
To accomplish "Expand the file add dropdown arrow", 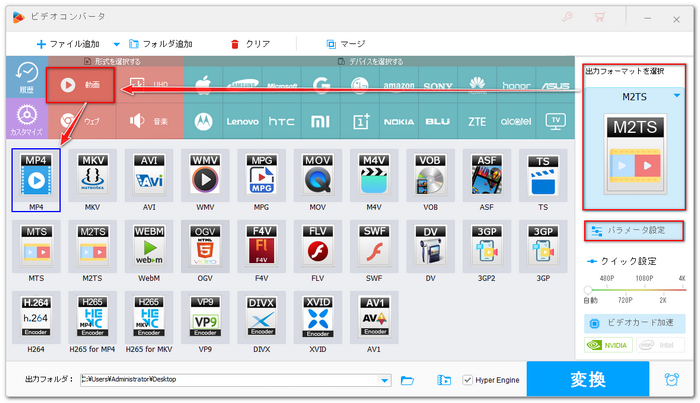I will (117, 44).
